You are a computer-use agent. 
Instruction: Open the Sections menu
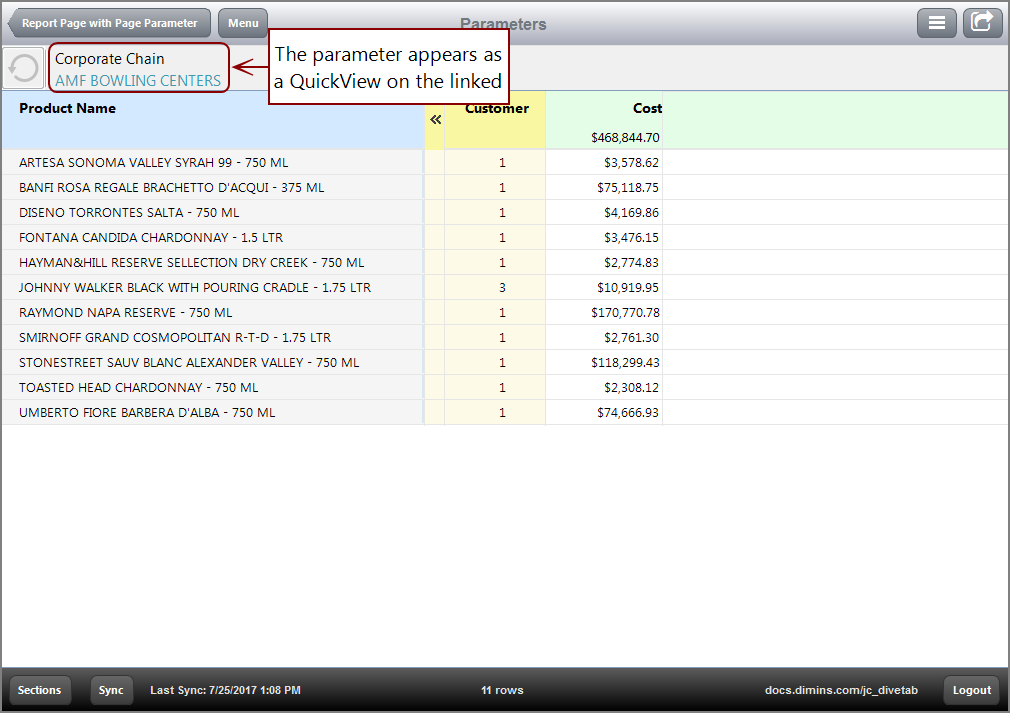click(39, 690)
